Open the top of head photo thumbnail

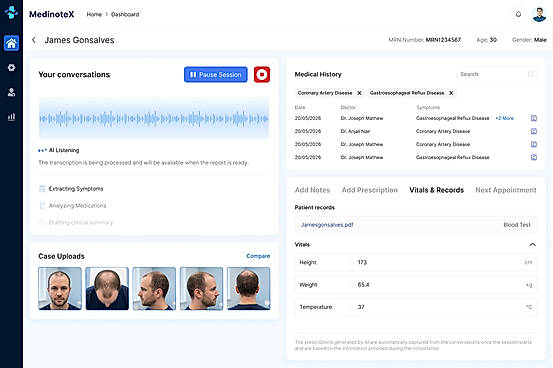pos(107,289)
